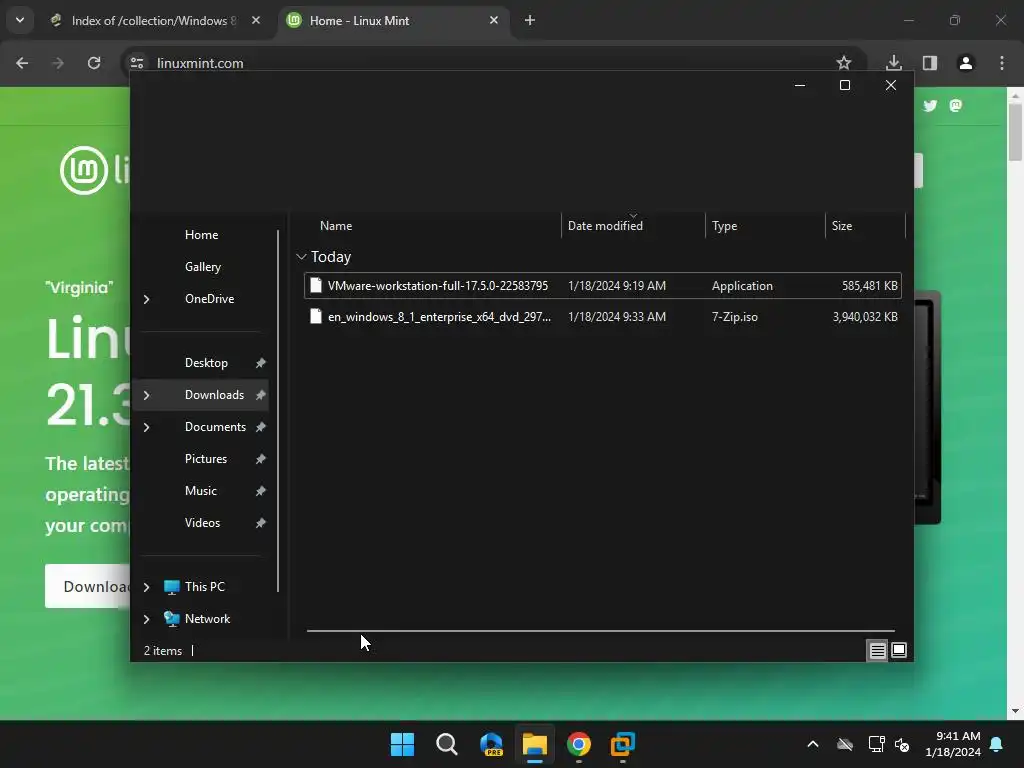Sort by the Size column header
This screenshot has width=1024, height=768.
(865, 226)
